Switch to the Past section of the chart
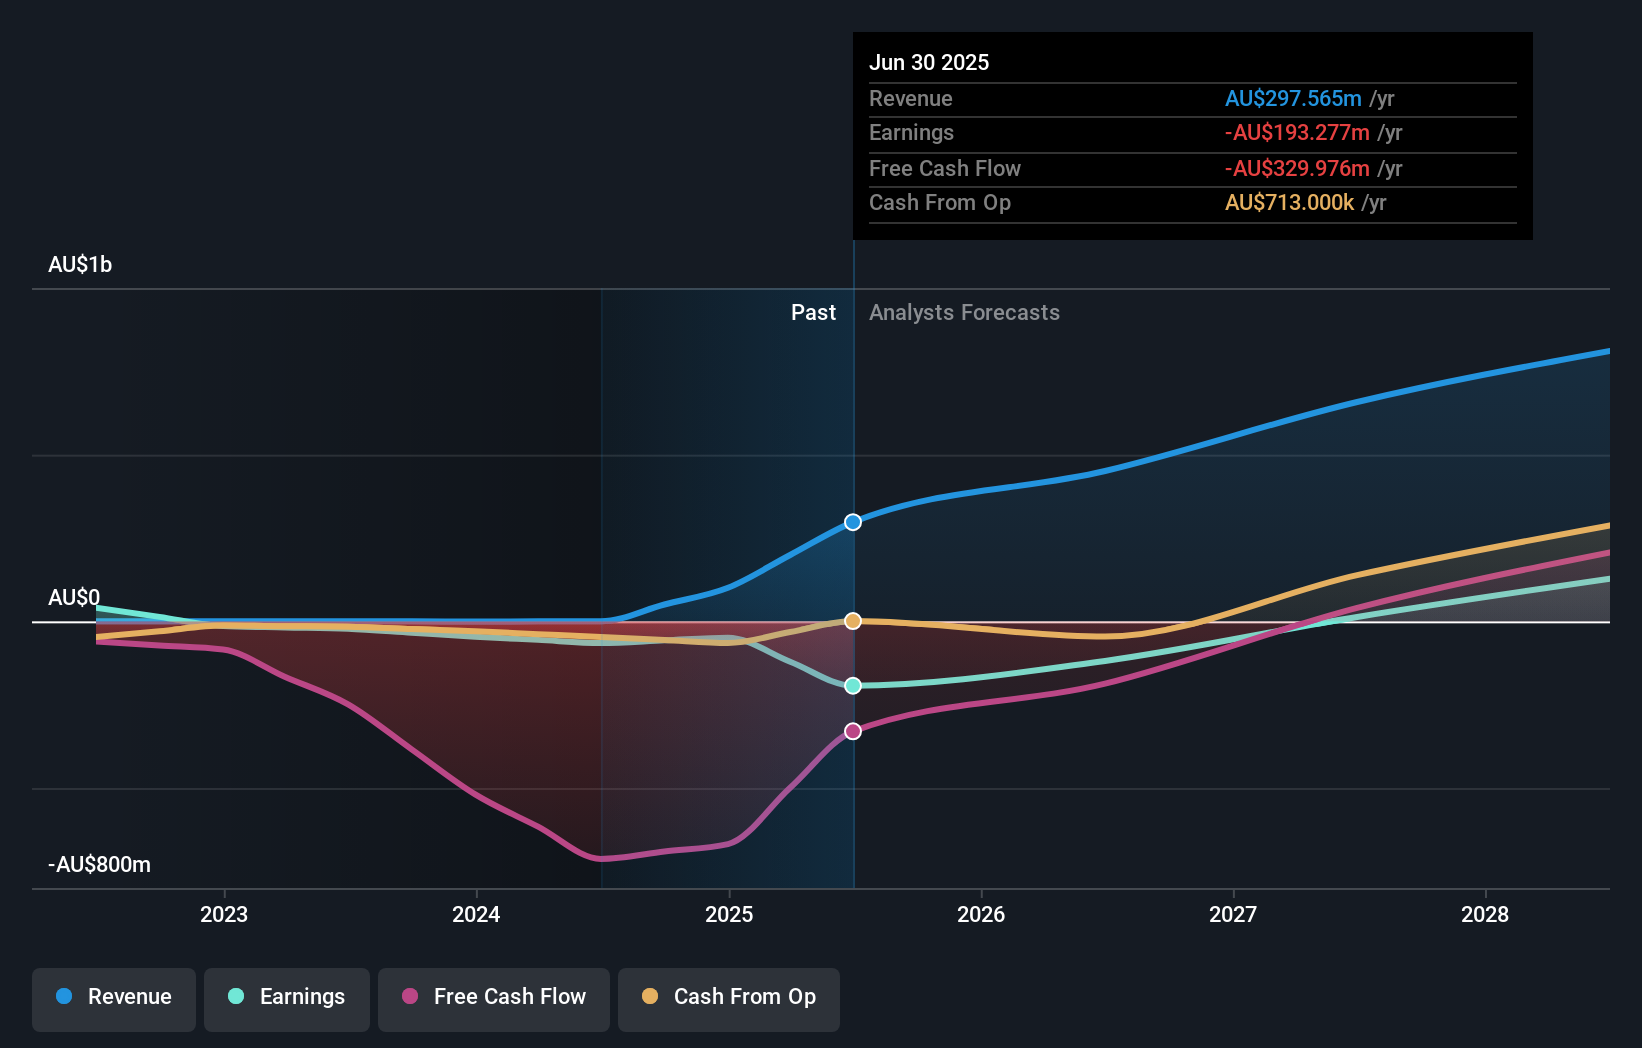The image size is (1642, 1048). pyautogui.click(x=813, y=312)
